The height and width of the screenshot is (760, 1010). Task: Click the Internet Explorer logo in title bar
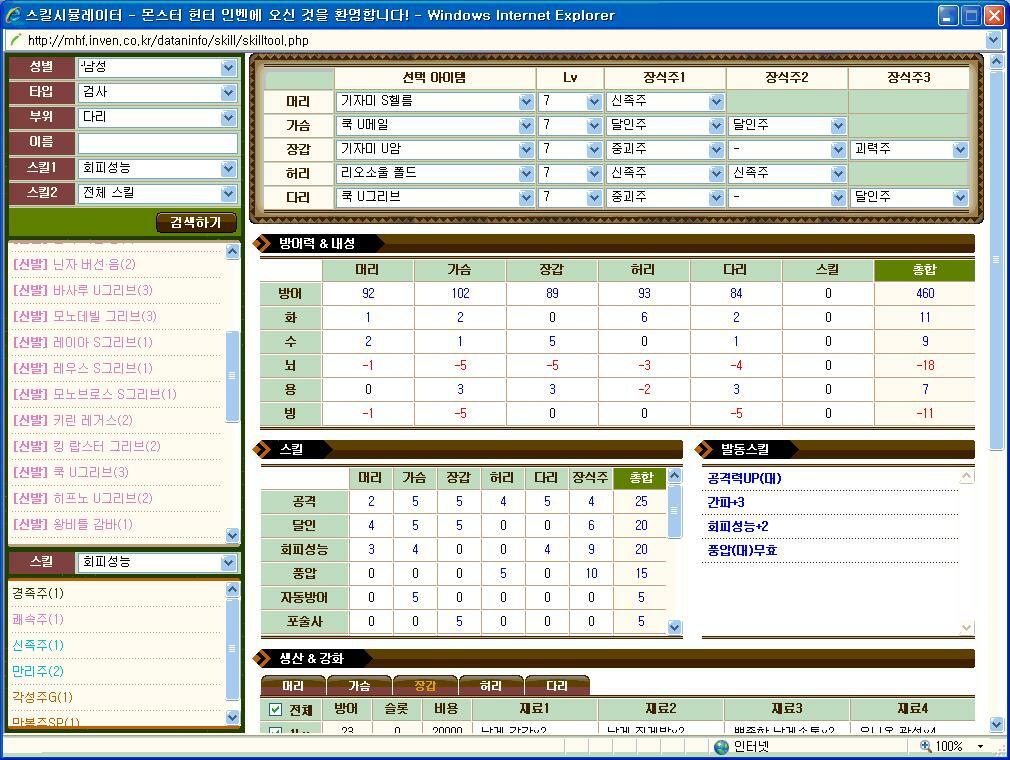click(x=13, y=15)
